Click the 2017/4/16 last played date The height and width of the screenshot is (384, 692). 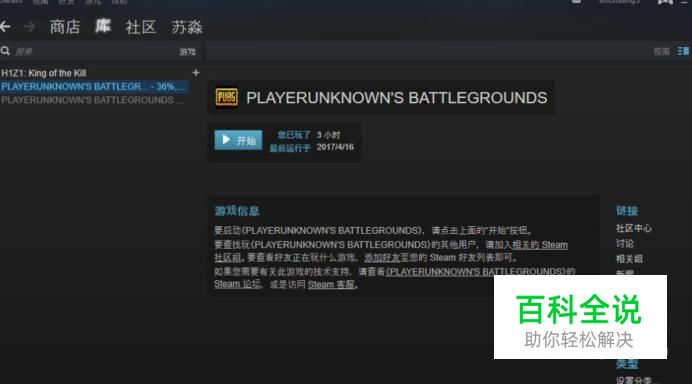335,147
